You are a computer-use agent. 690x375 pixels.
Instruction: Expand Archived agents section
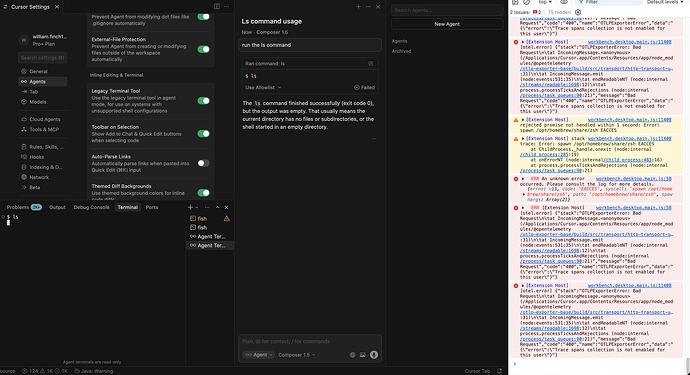point(401,51)
